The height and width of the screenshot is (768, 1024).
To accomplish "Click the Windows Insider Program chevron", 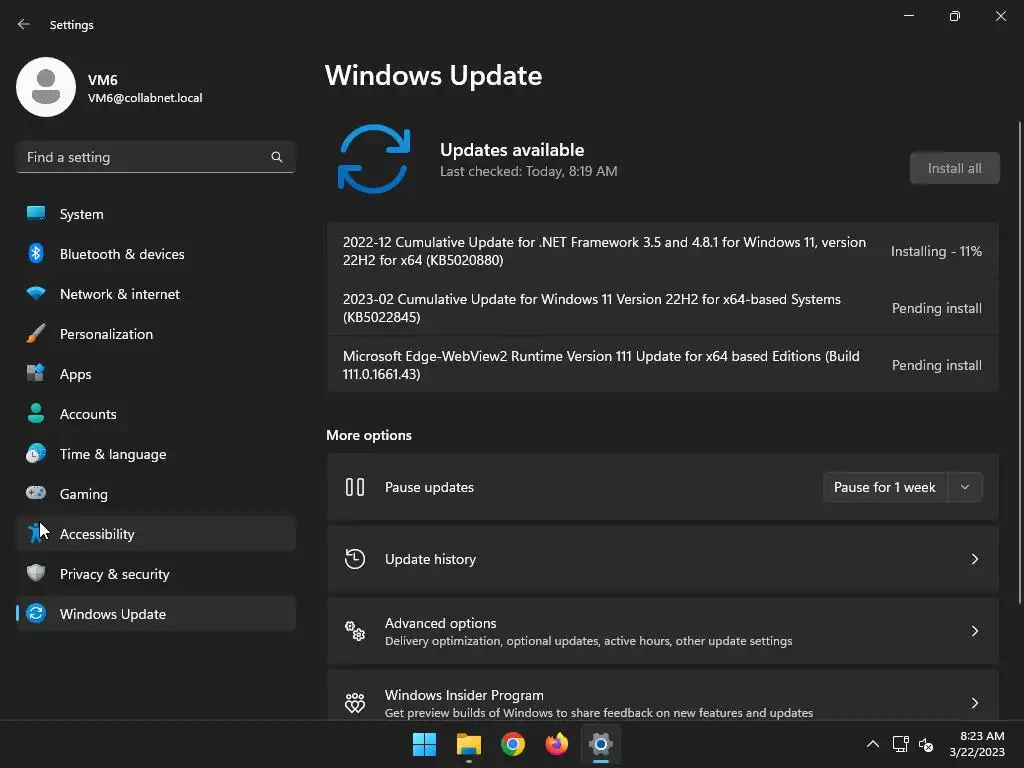I will (x=974, y=703).
